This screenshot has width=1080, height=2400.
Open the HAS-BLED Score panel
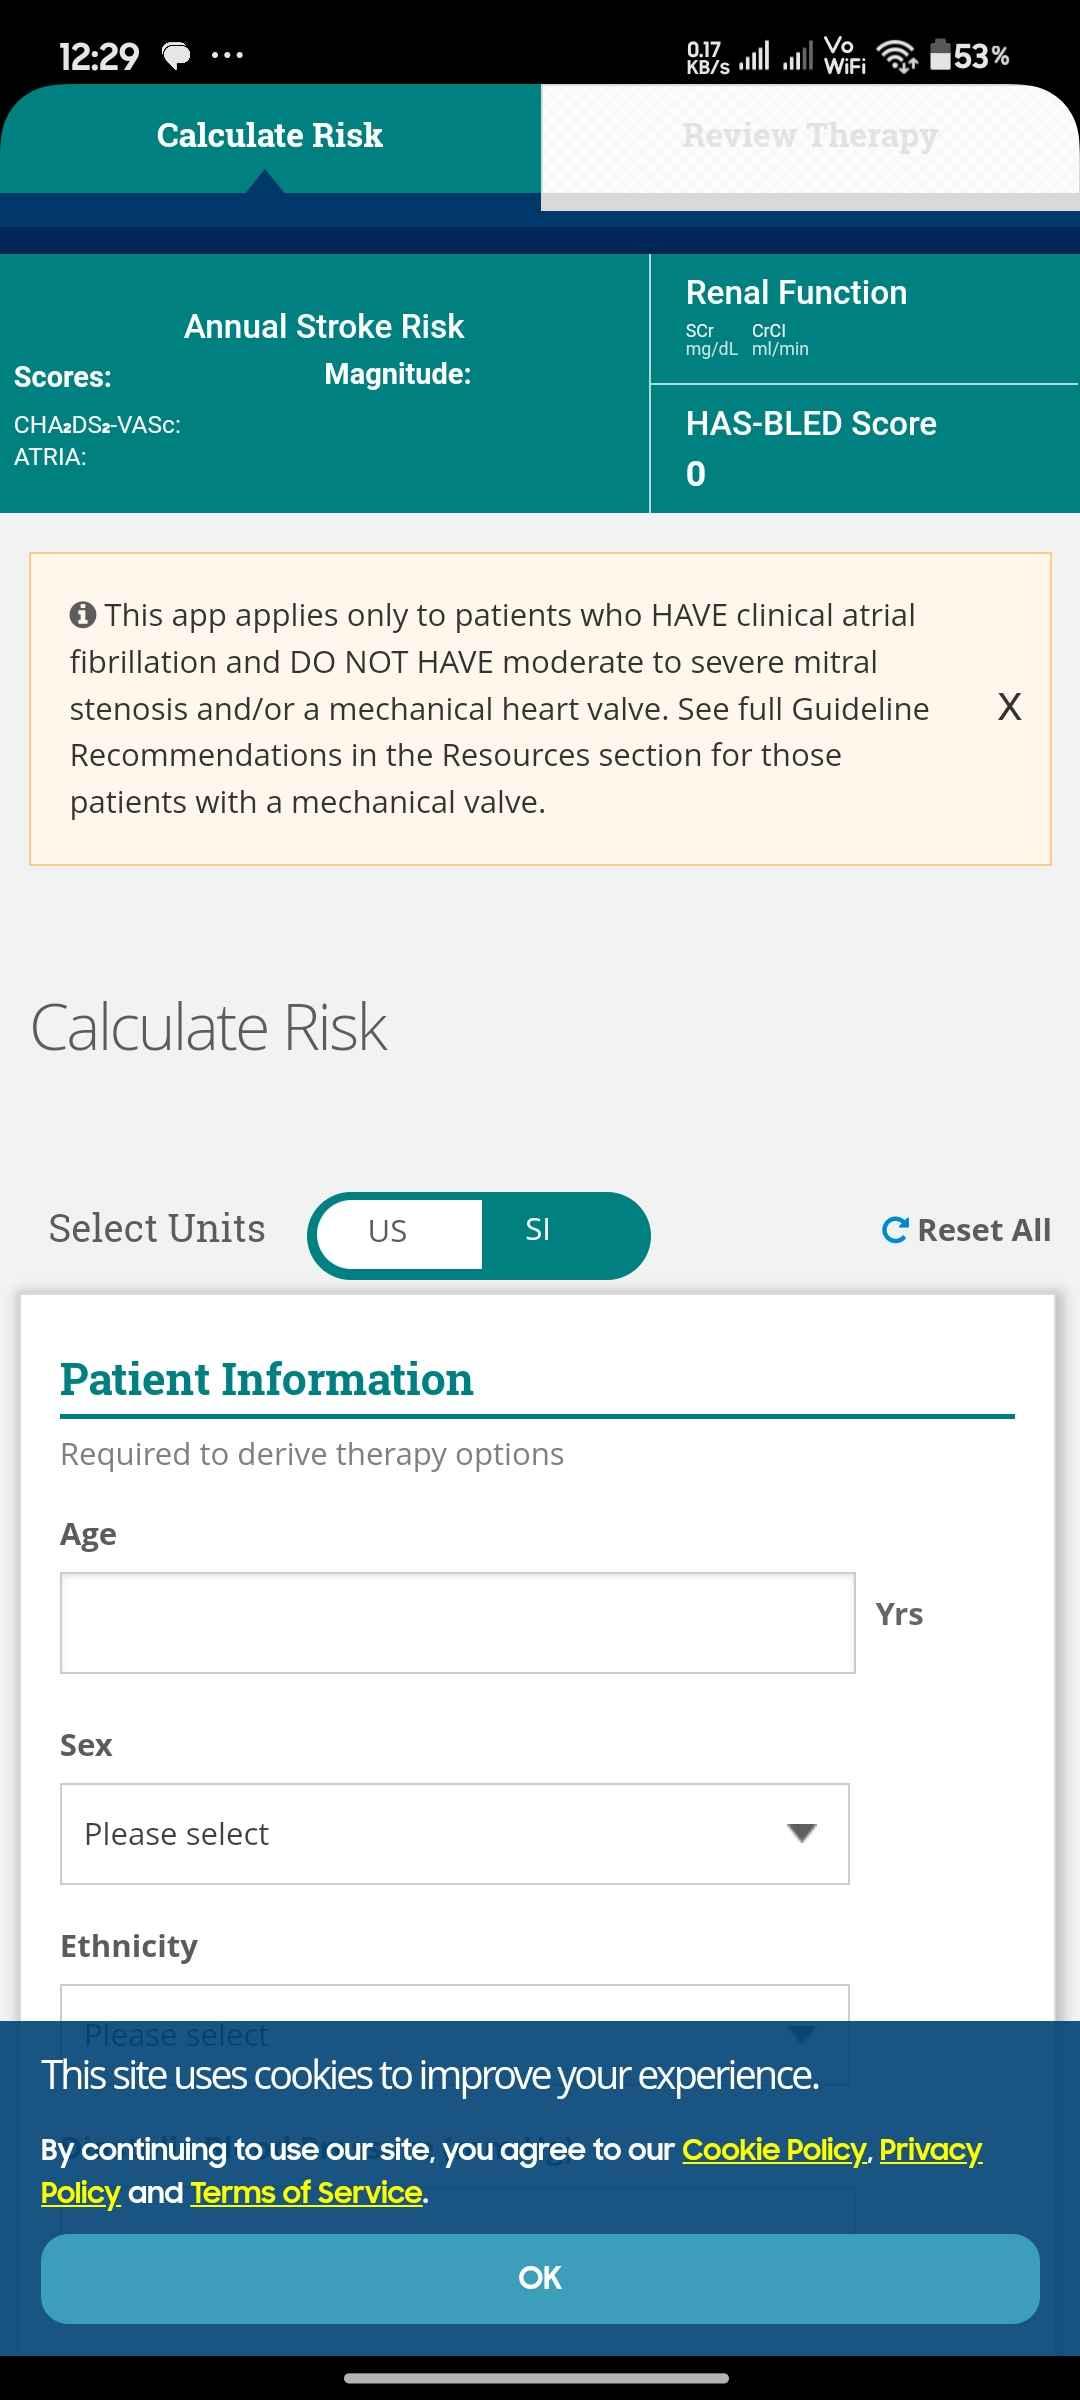pos(865,449)
